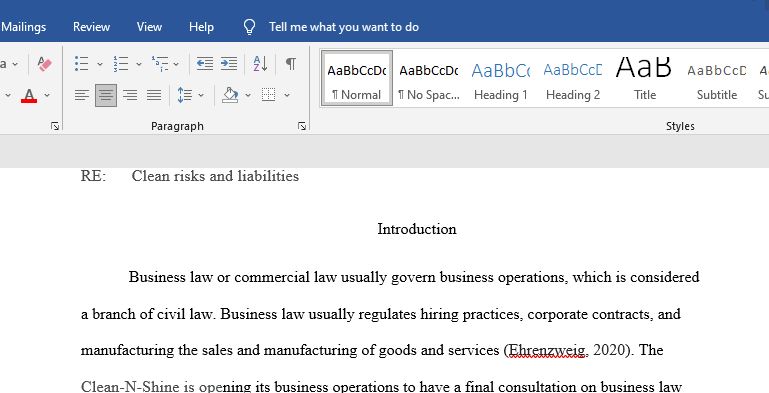Click the Introduction heading in document
This screenshot has height=393, width=769.
[417, 229]
